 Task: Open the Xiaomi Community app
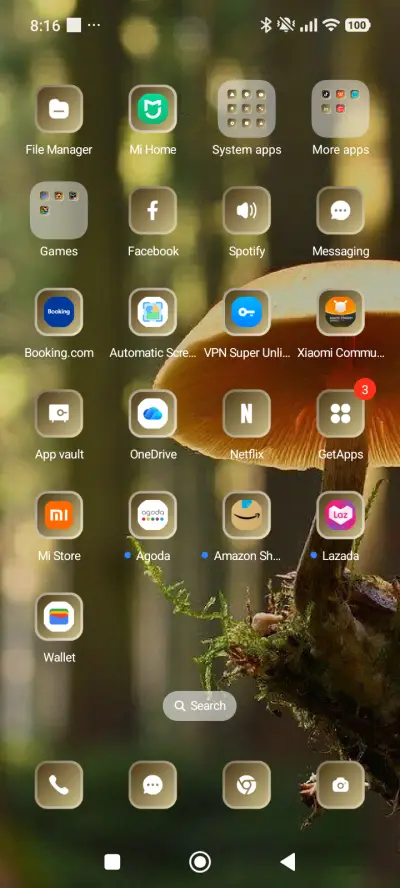[341, 312]
